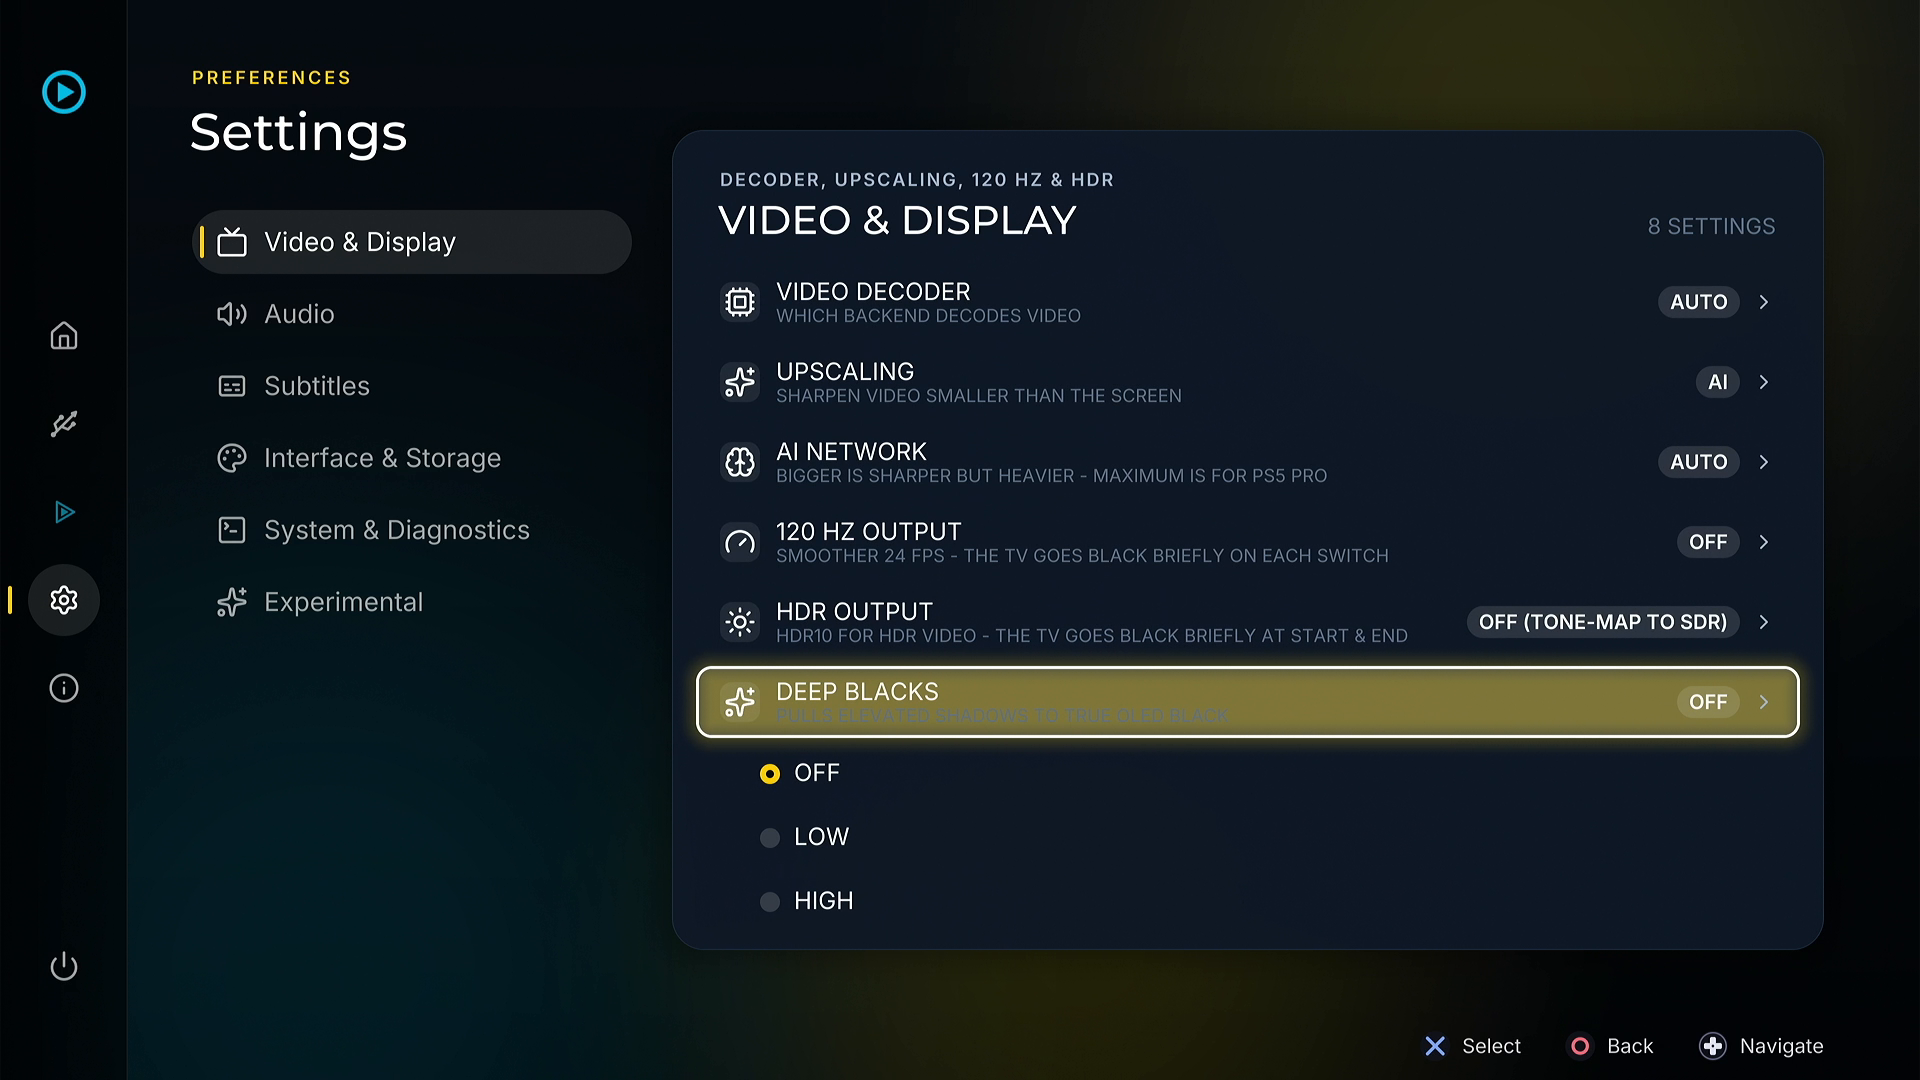Open the player triangle sidebar icon
Viewport: 1920px width, 1080px height.
[x=64, y=512]
